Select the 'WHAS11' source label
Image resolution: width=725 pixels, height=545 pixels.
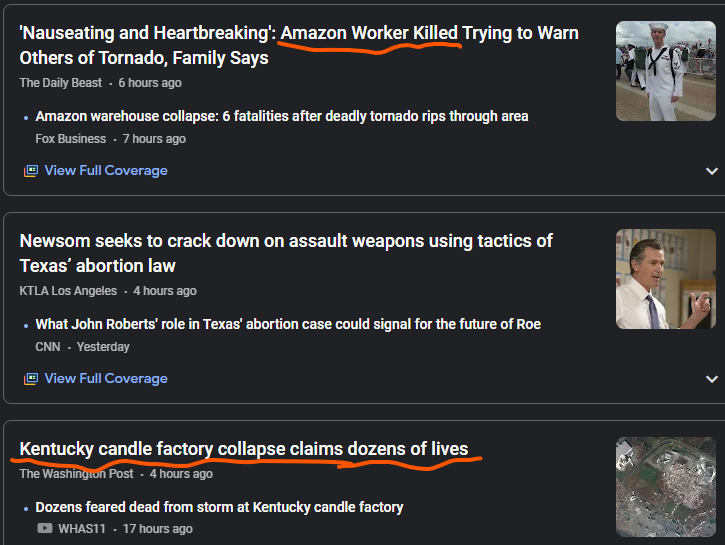(x=82, y=528)
